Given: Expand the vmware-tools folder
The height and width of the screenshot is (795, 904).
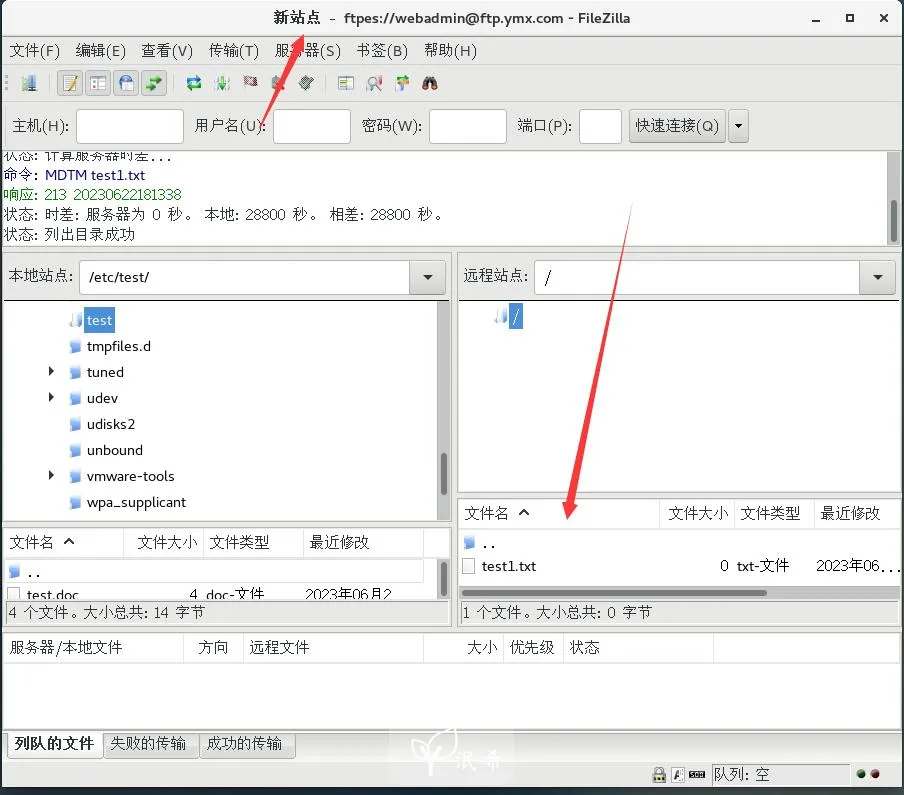Looking at the screenshot, I should click(x=51, y=475).
